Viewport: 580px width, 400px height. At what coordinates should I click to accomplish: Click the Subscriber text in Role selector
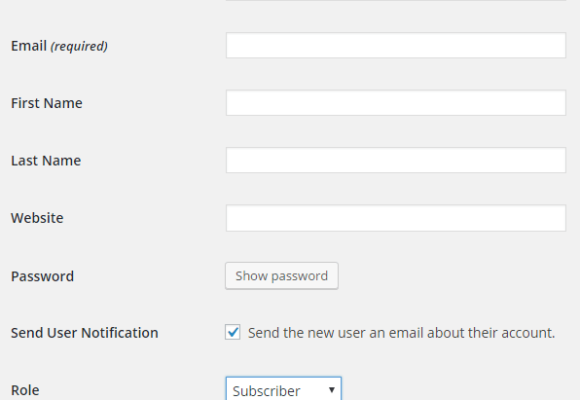(266, 391)
